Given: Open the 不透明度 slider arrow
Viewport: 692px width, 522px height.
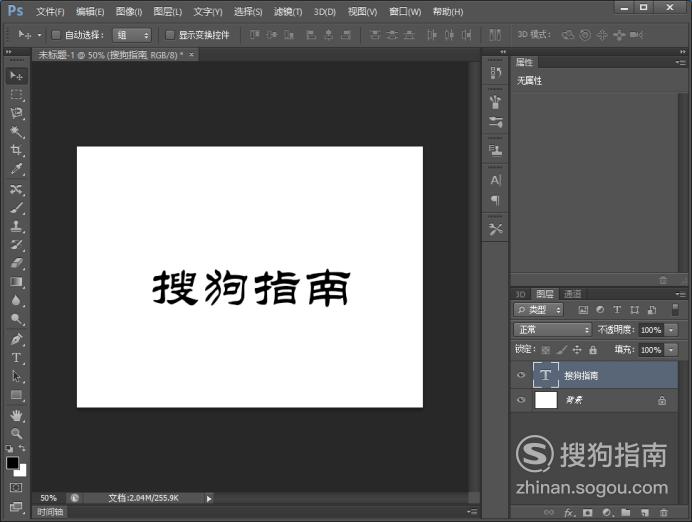Looking at the screenshot, I should [671, 330].
